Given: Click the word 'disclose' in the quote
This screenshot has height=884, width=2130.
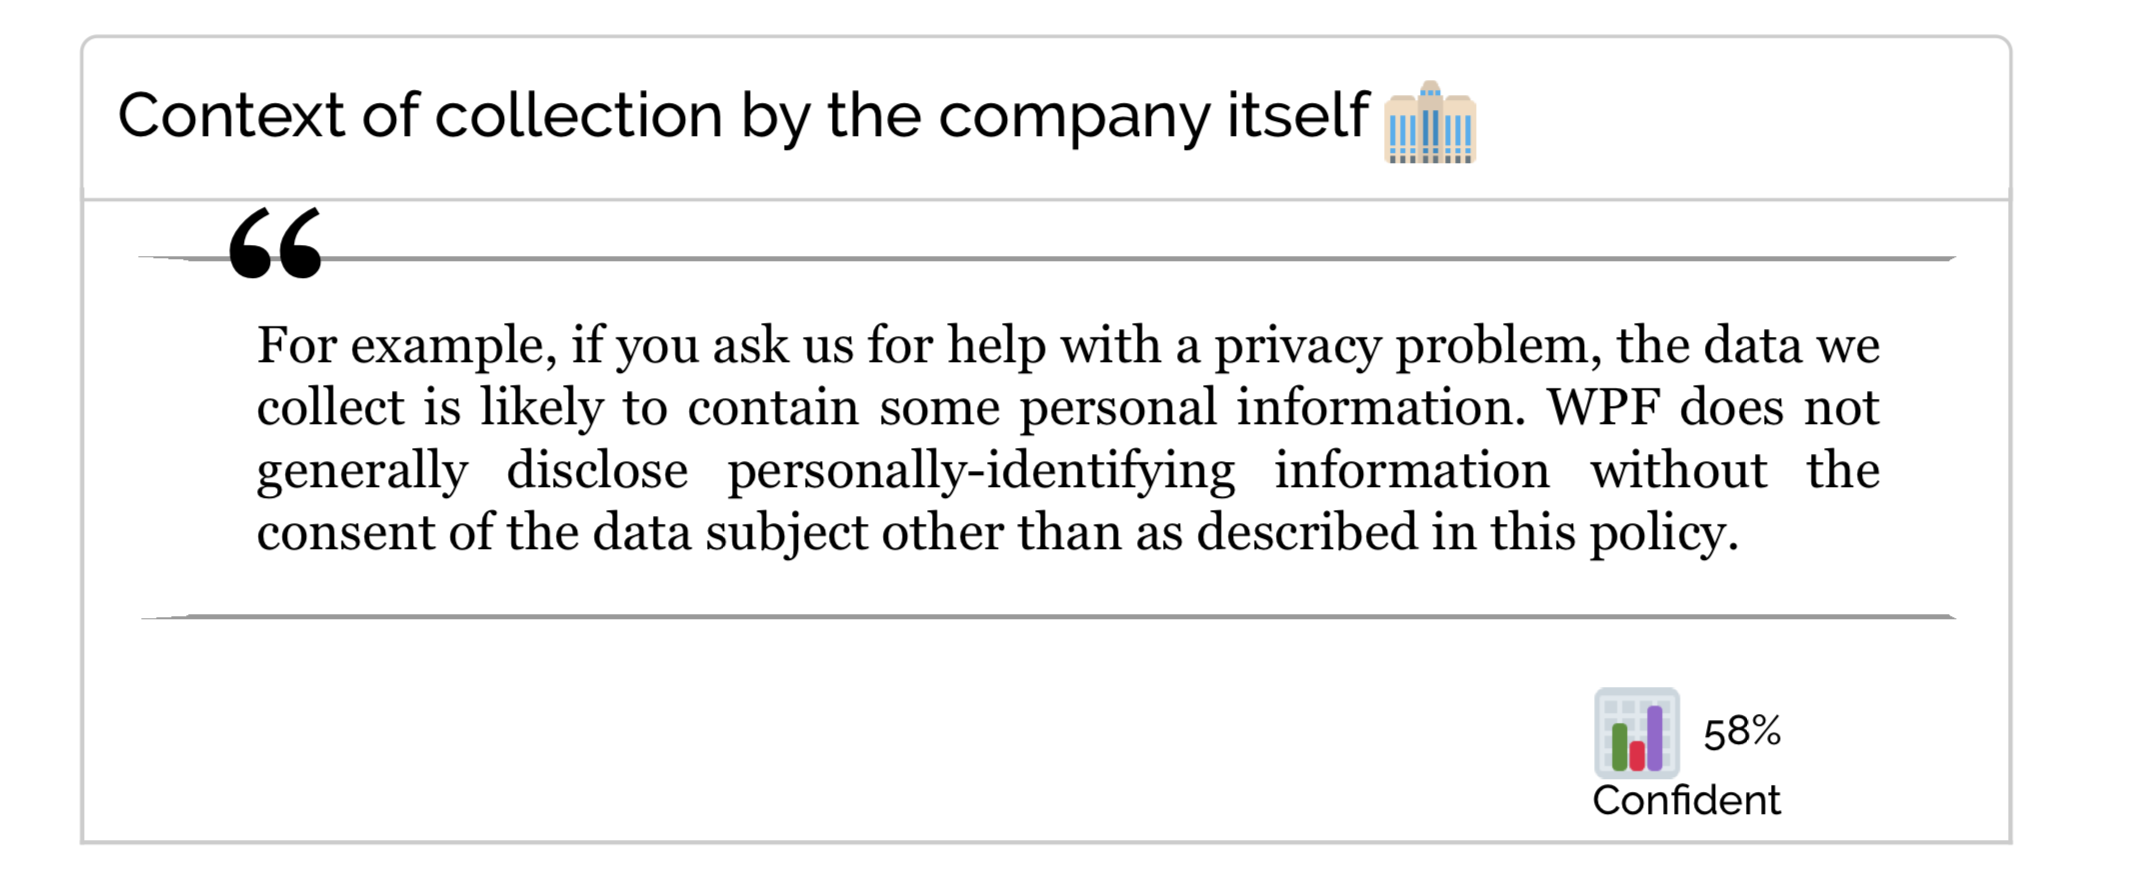Looking at the screenshot, I should tap(597, 470).
